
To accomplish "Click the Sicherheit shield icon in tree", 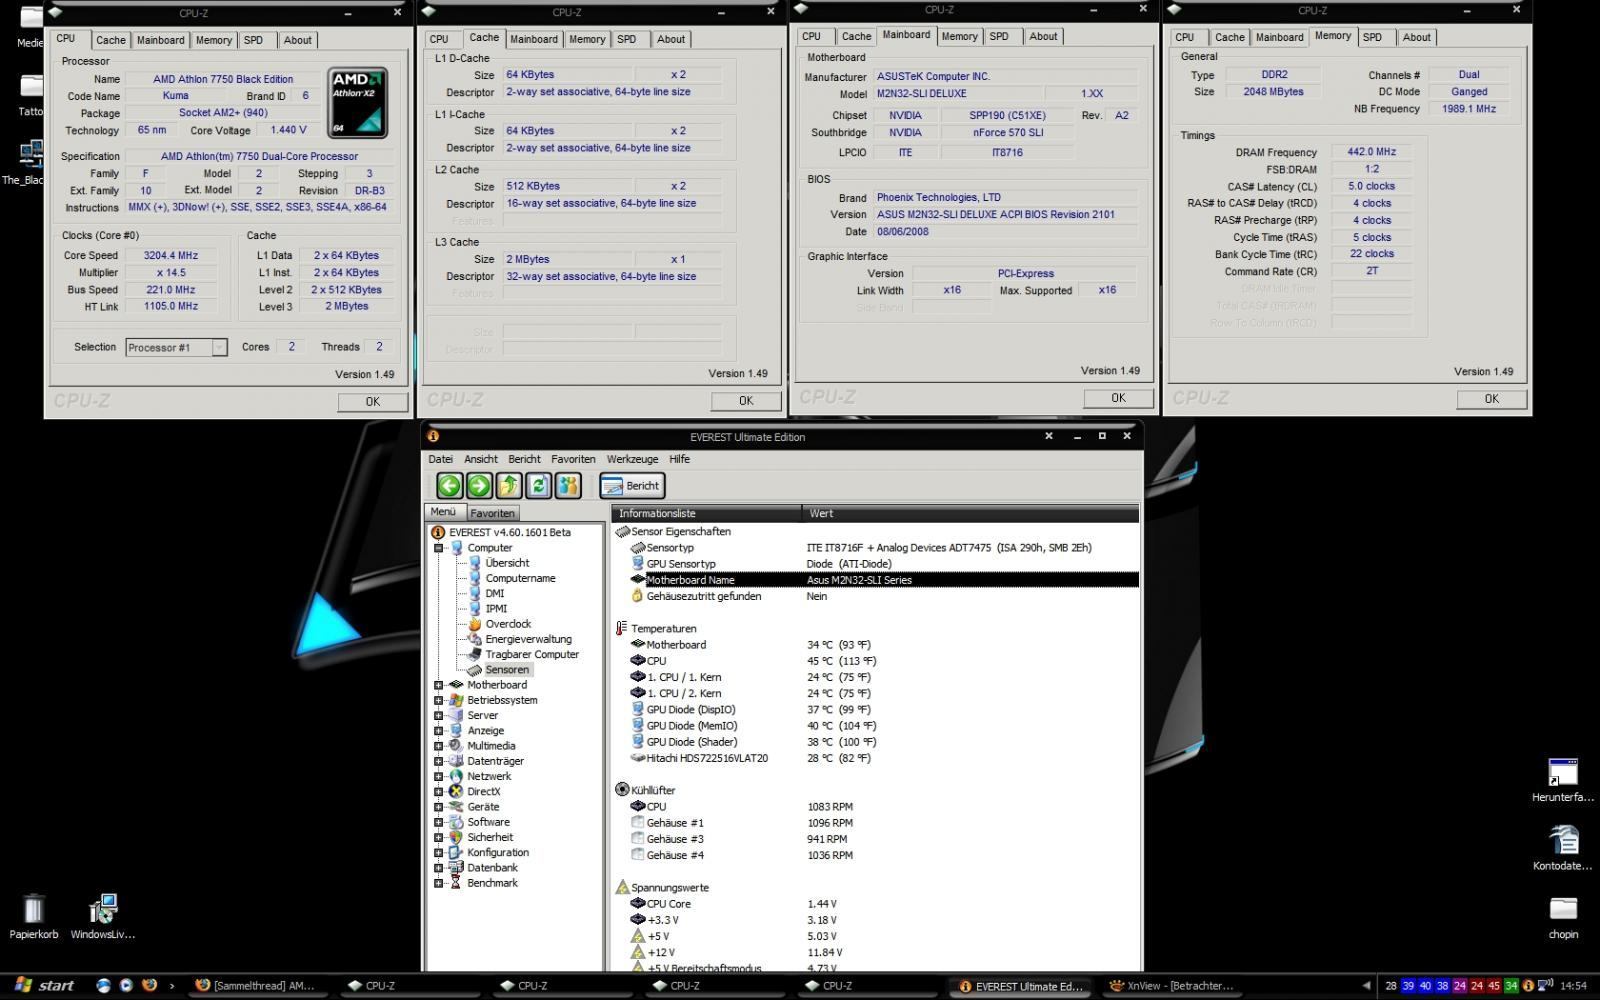I will 456,837.
